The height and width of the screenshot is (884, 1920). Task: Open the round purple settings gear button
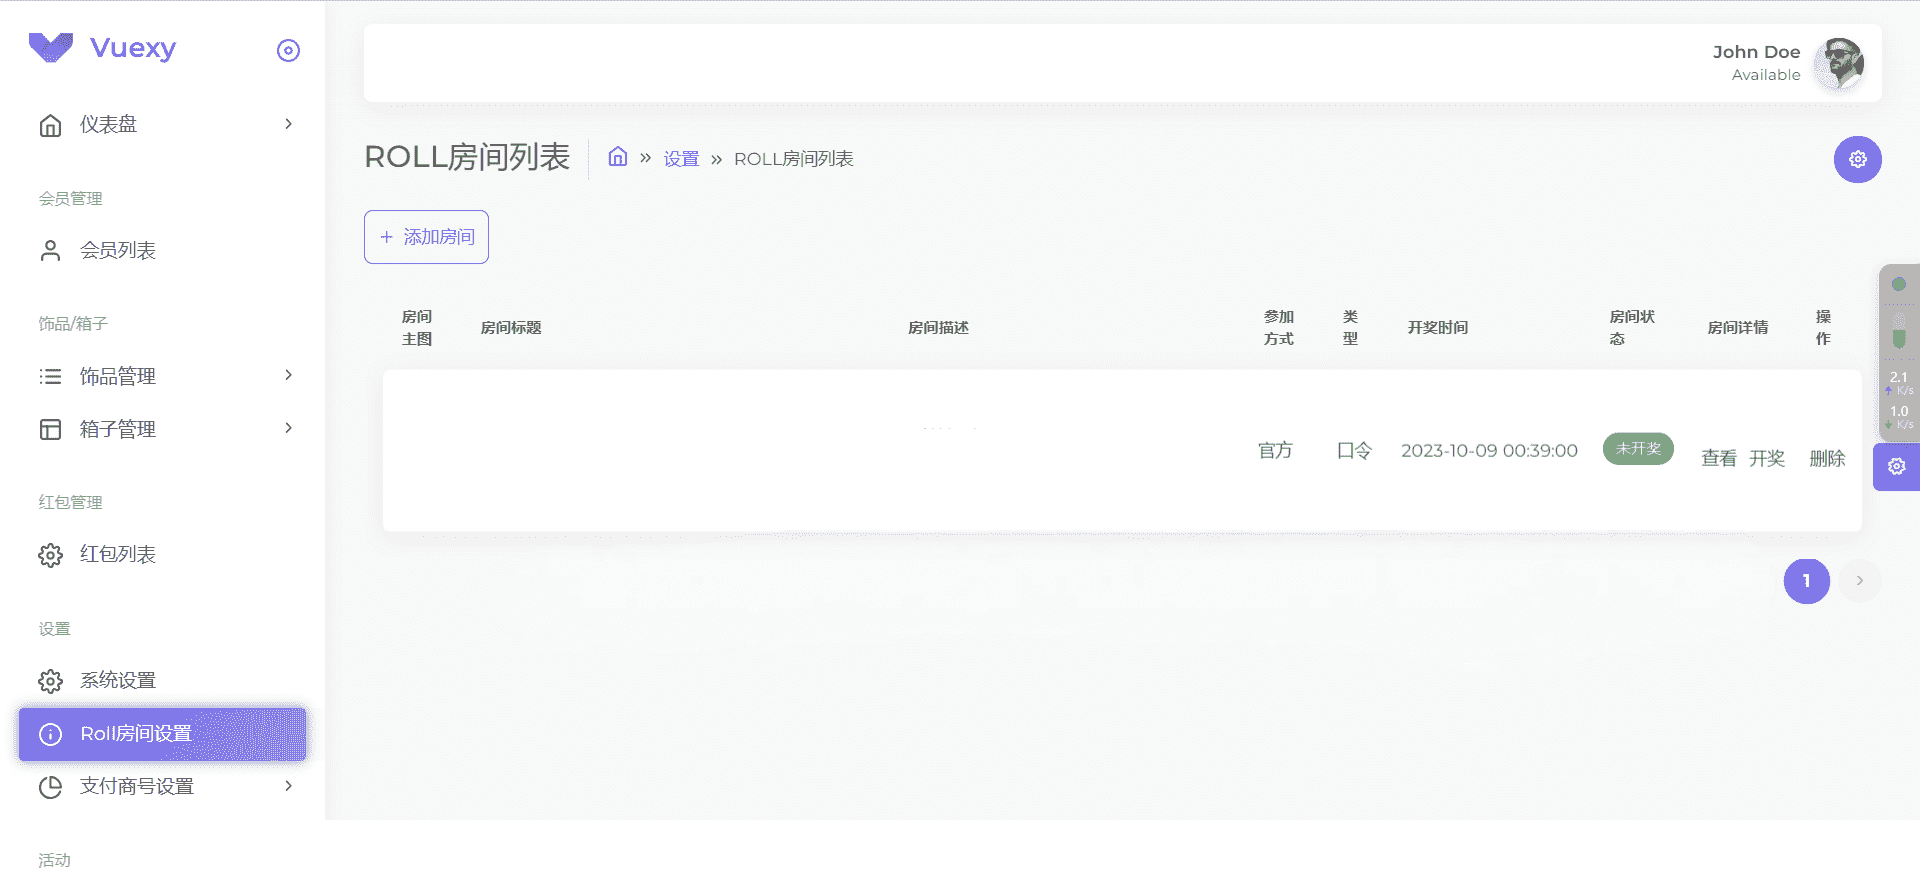point(1858,160)
